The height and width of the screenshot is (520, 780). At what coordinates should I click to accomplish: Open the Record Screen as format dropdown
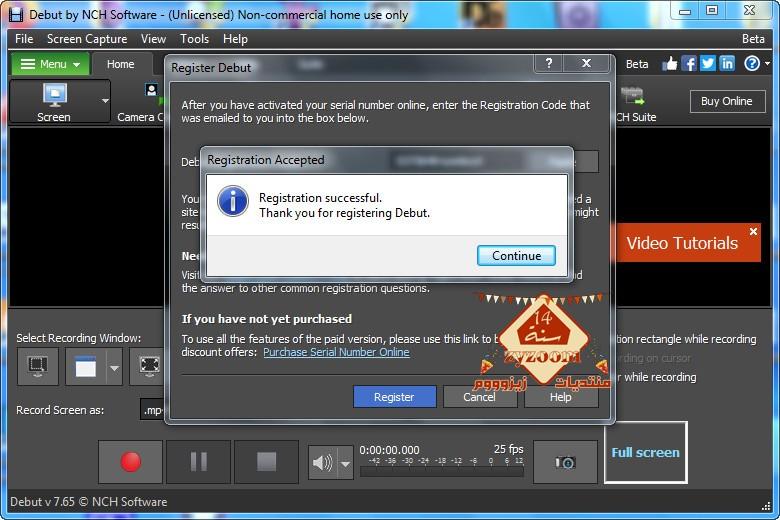(x=153, y=410)
